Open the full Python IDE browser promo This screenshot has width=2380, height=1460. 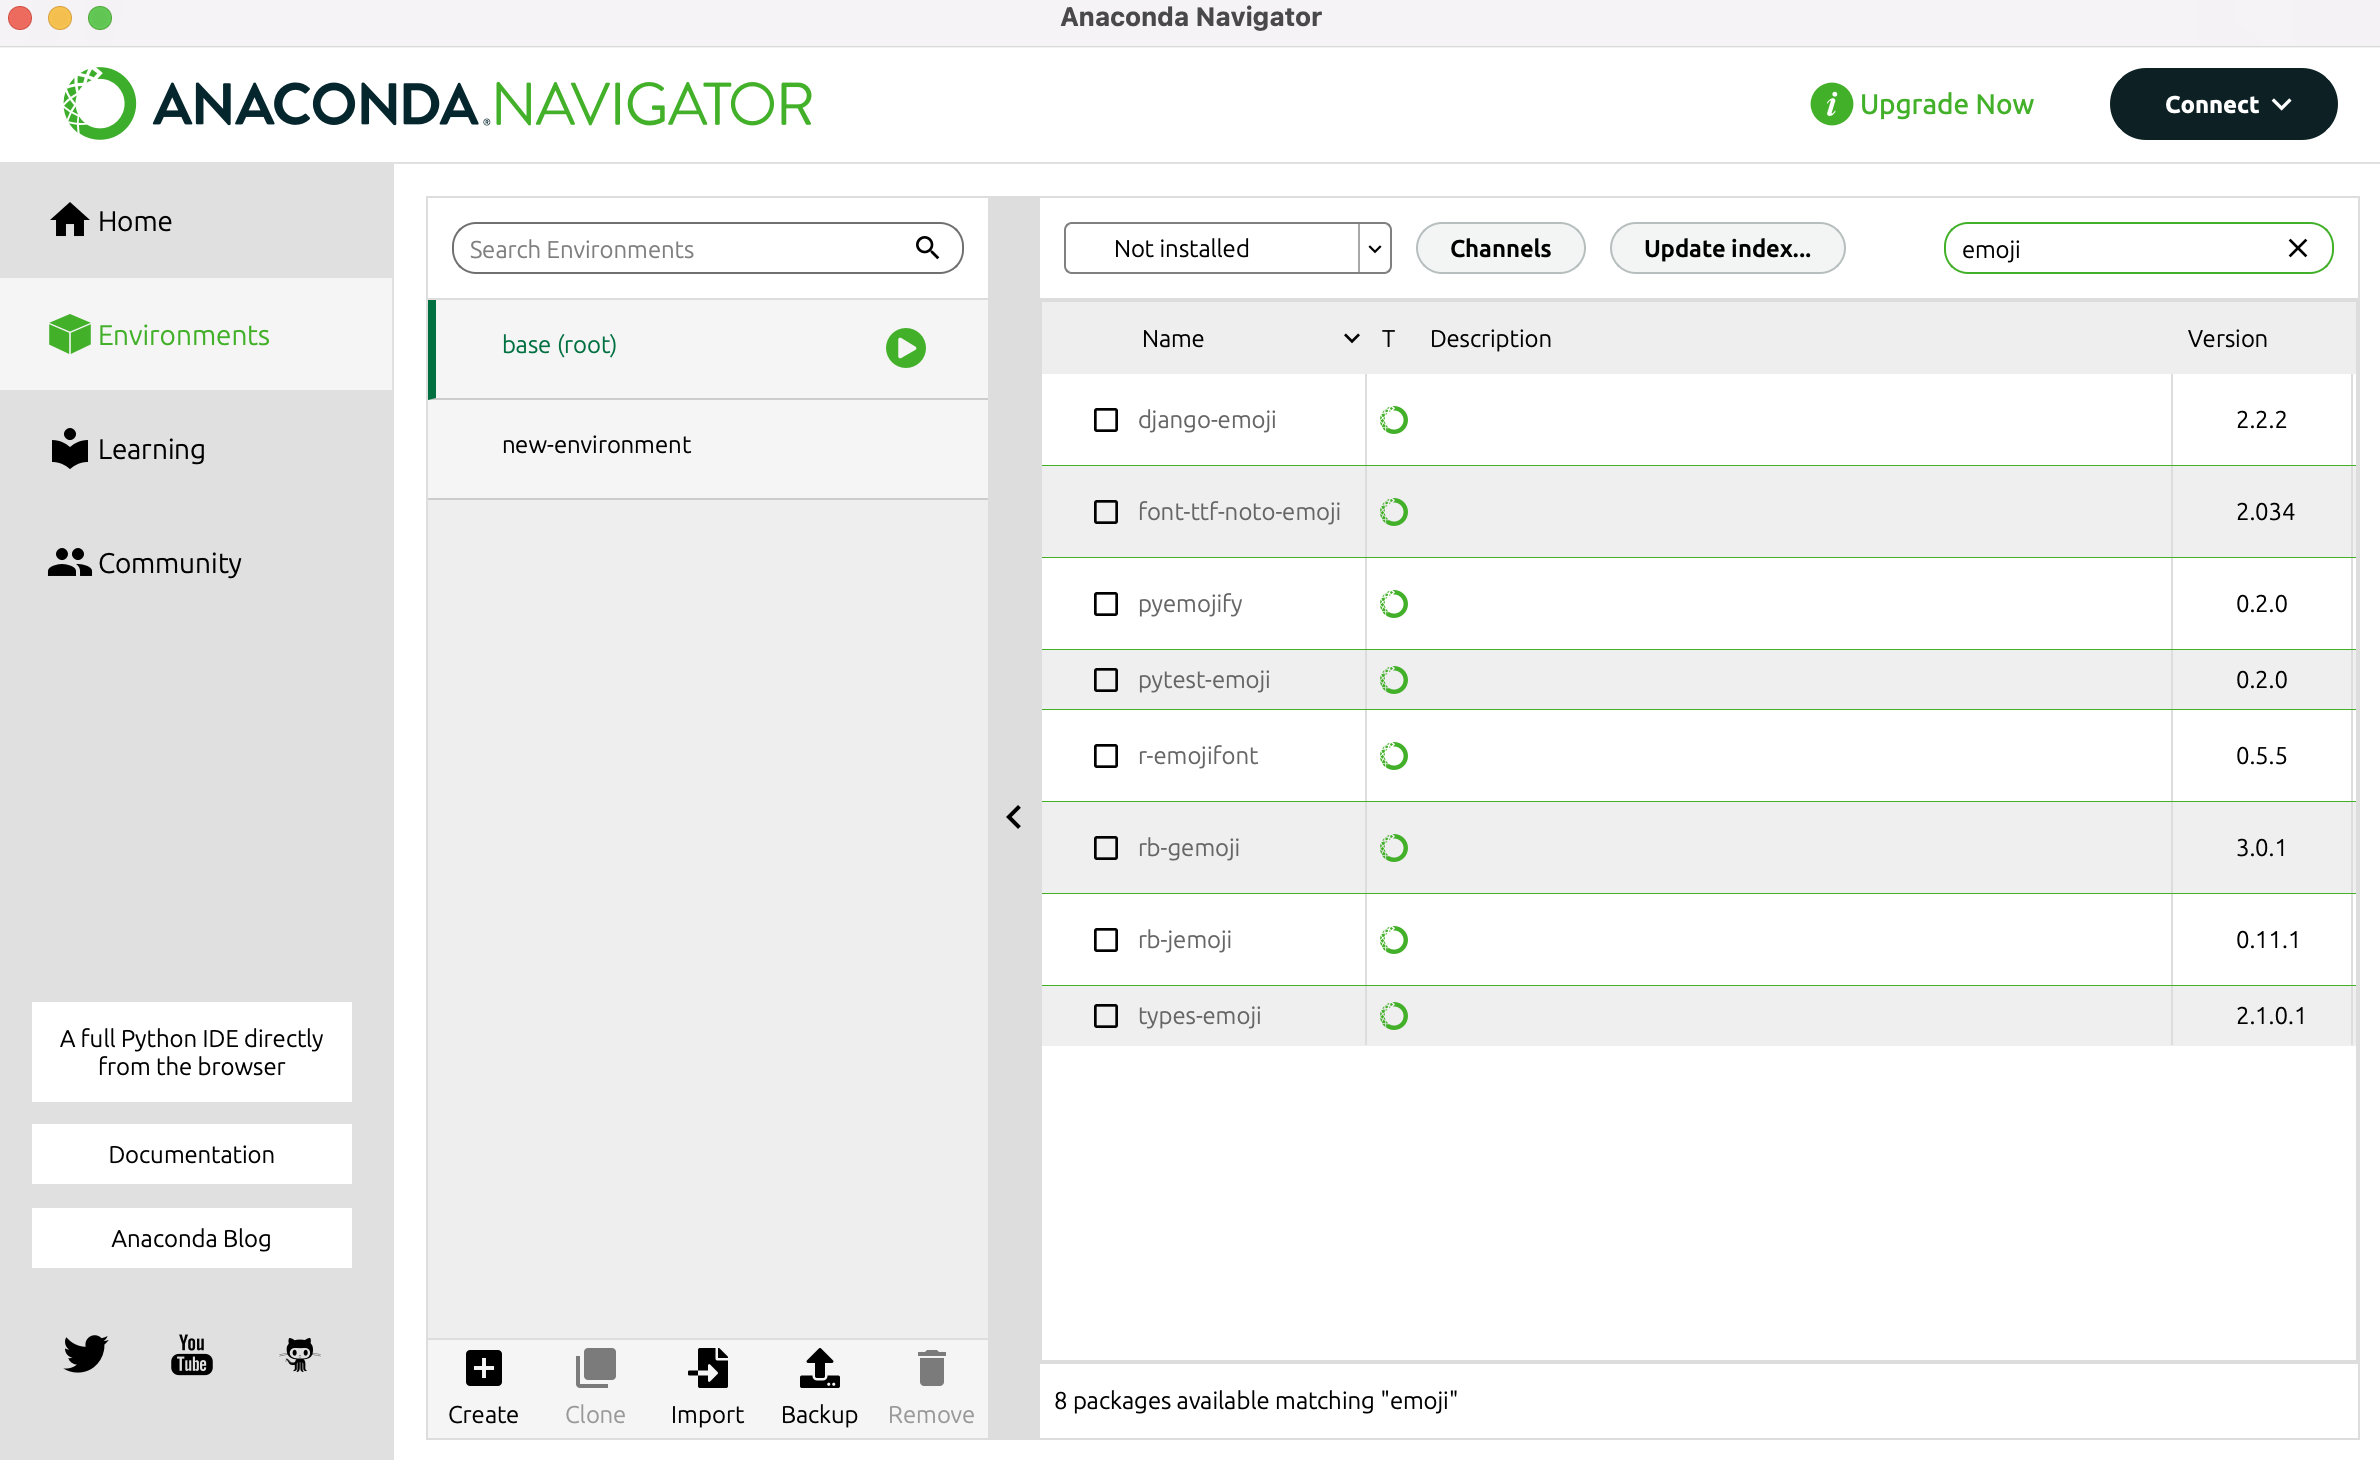[x=192, y=1052]
